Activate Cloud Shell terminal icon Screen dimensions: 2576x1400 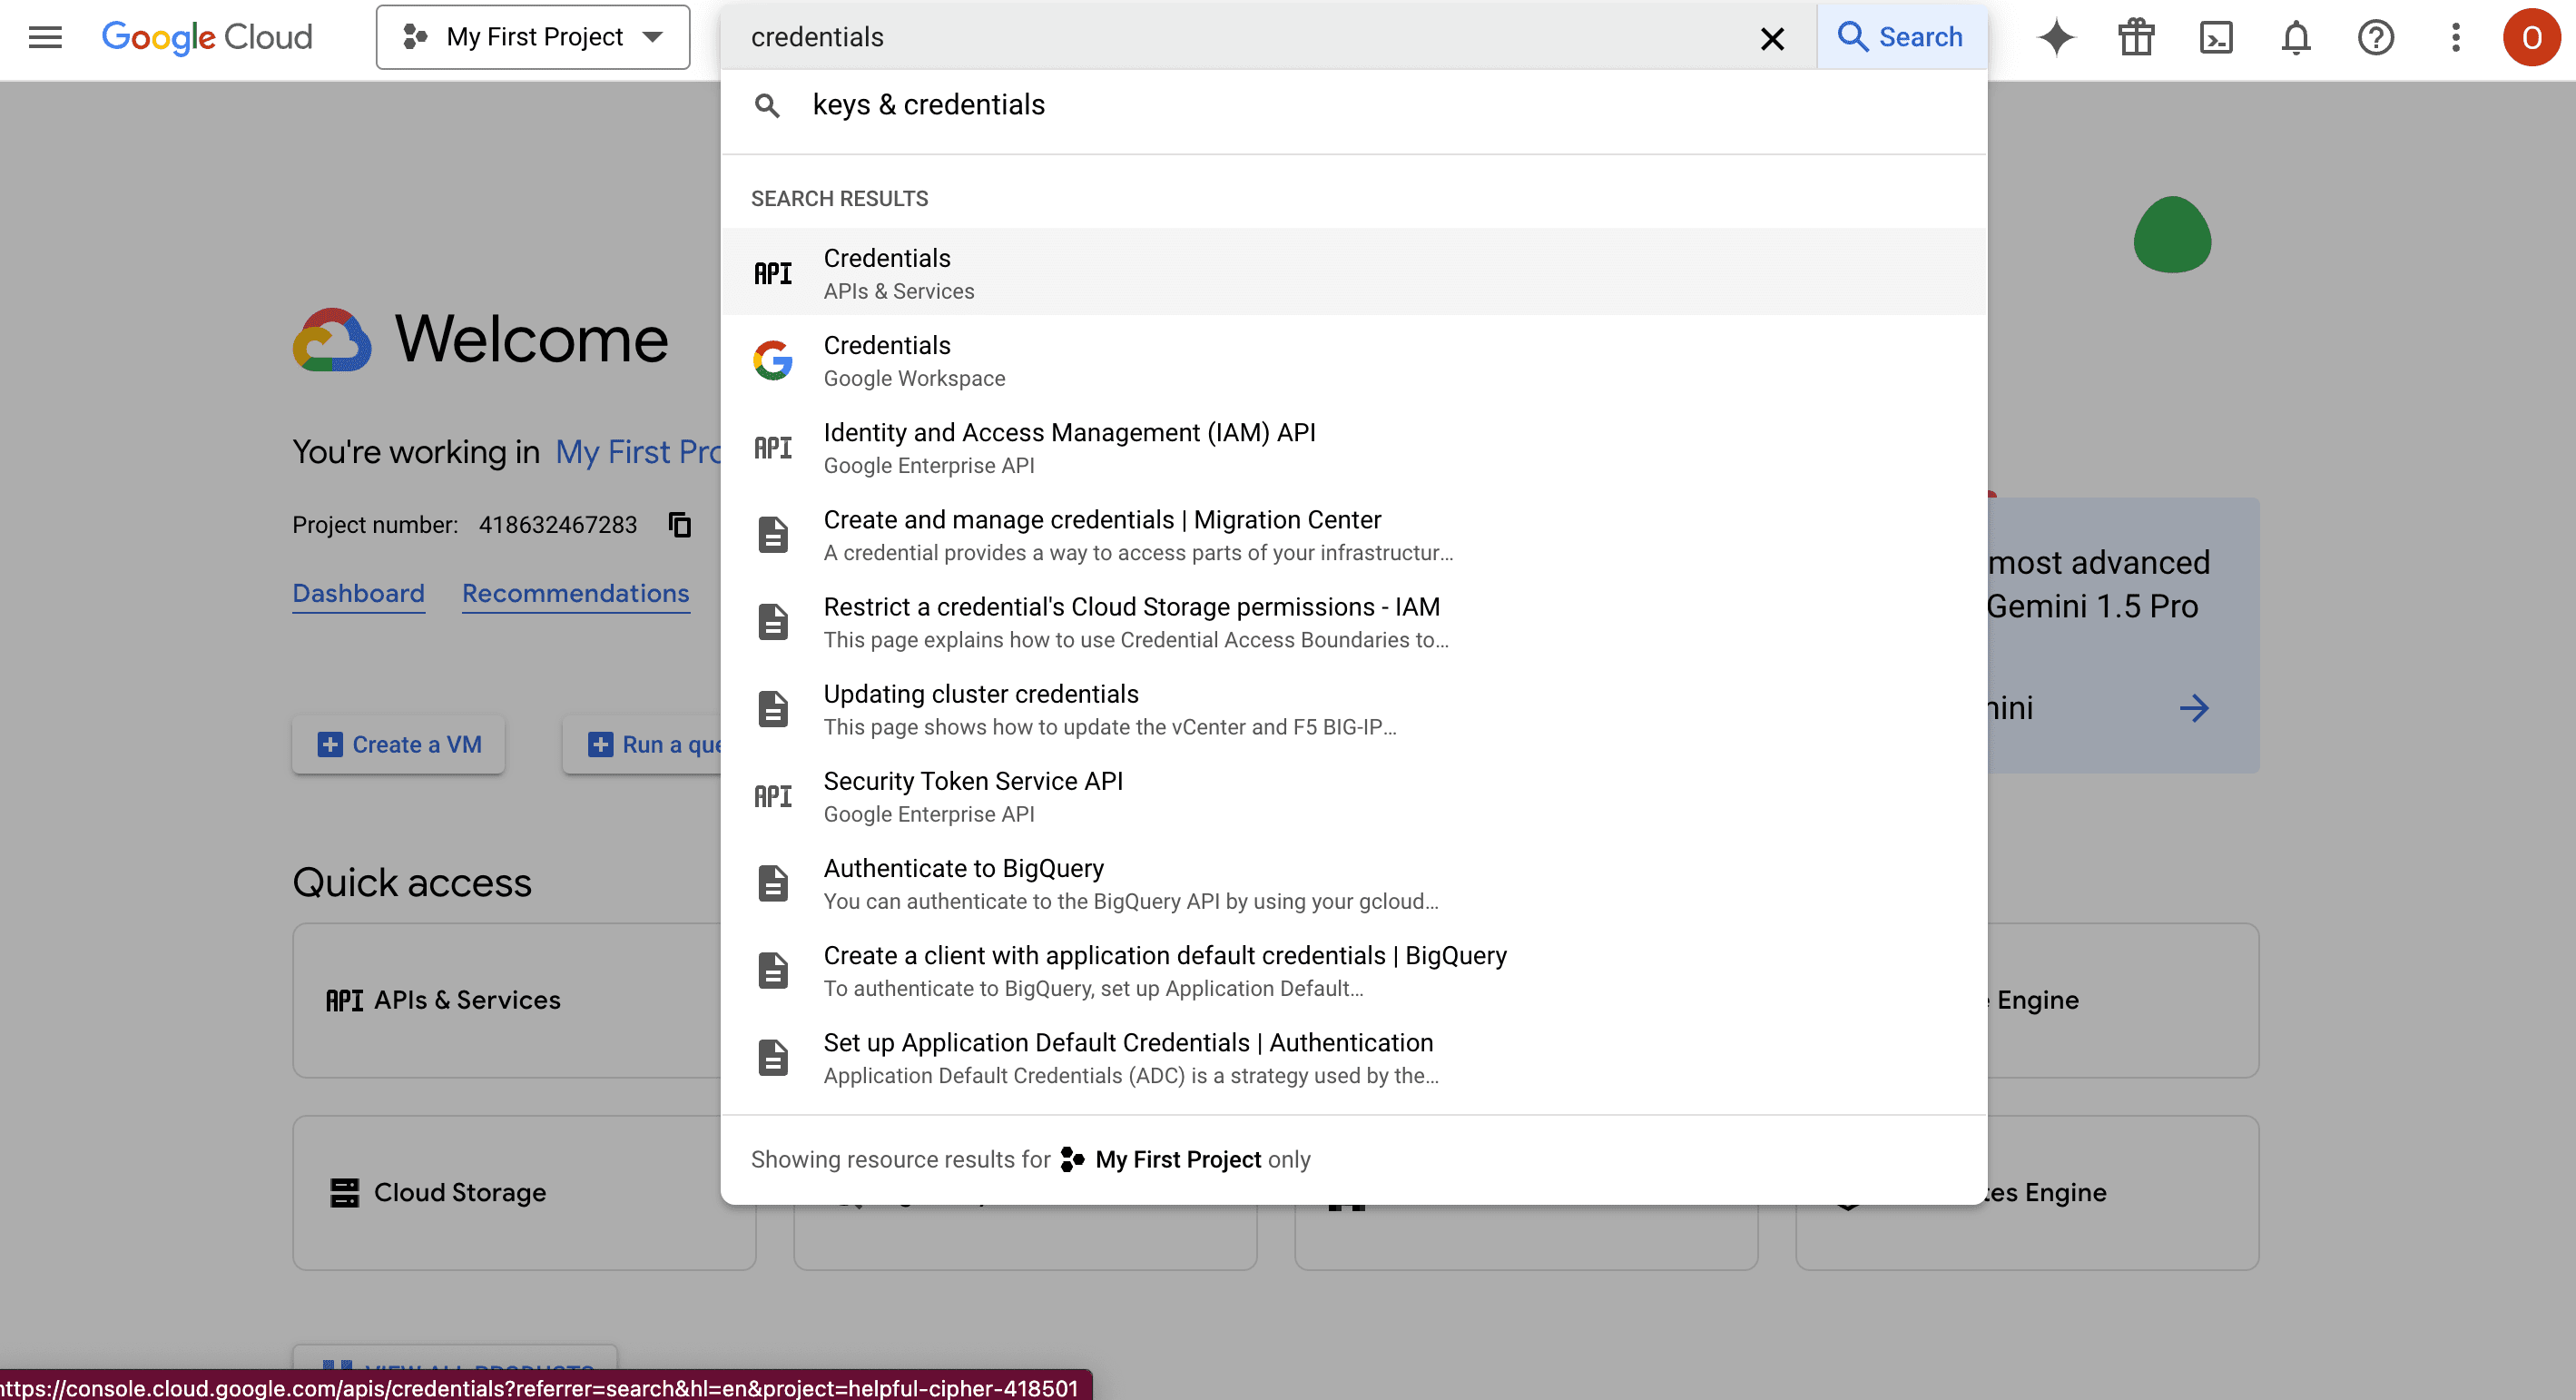coord(2216,37)
